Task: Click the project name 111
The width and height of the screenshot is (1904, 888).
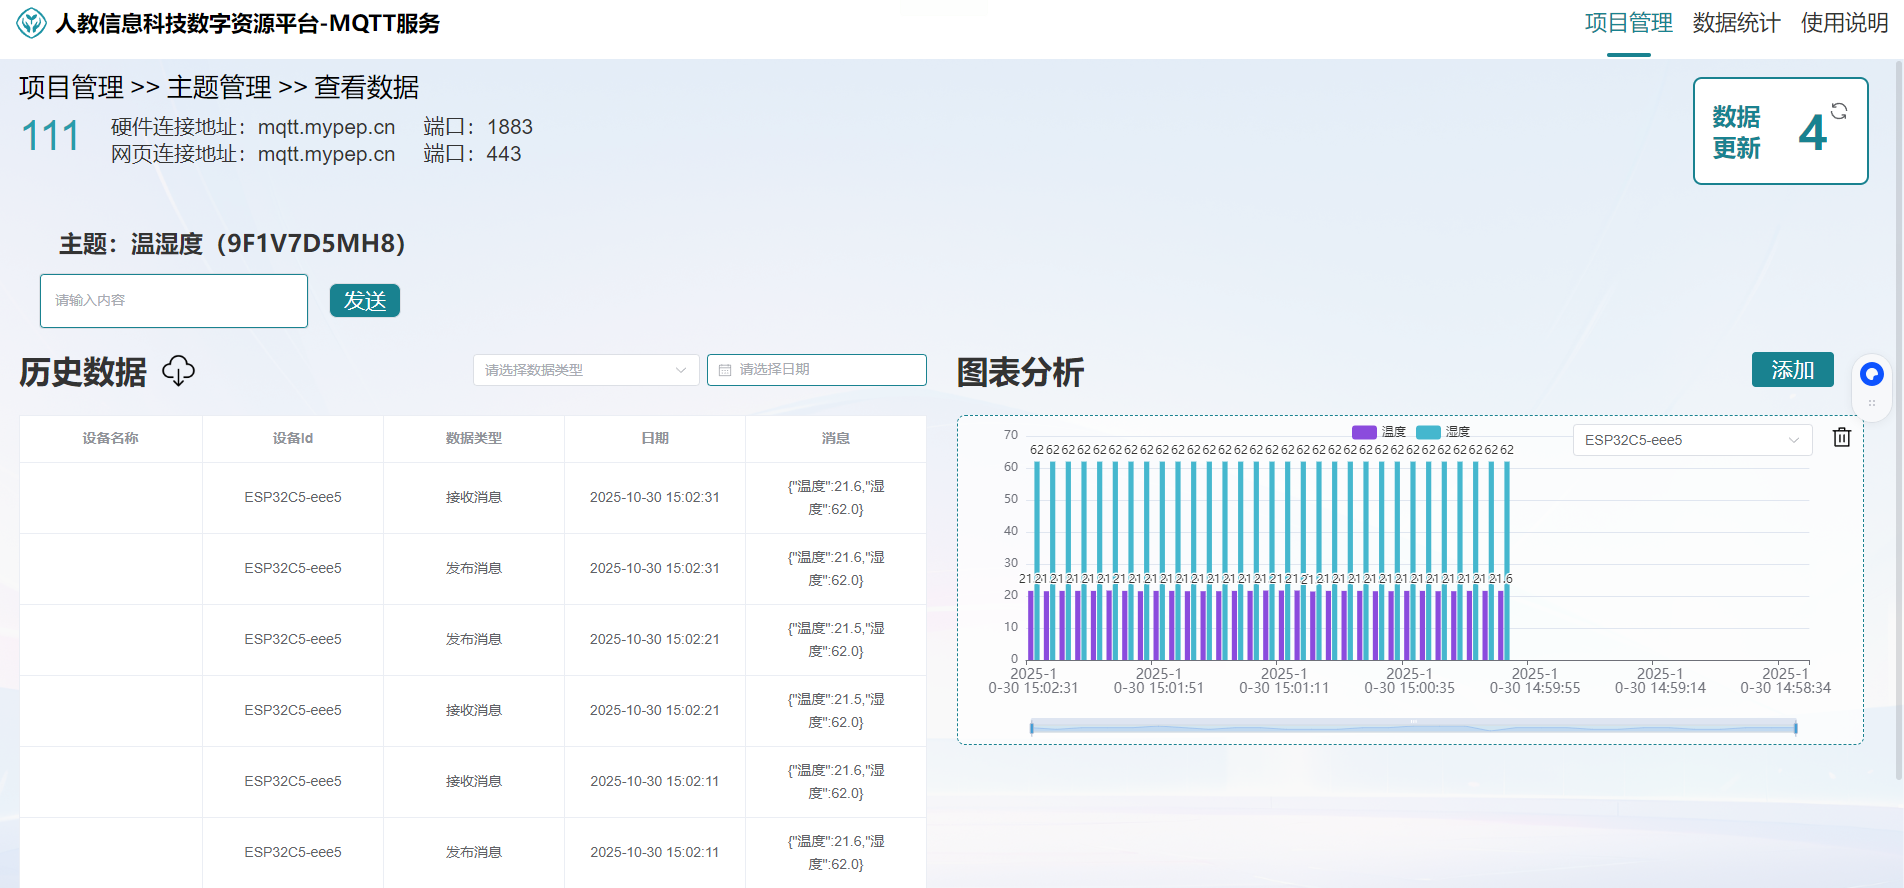Action: click(x=50, y=136)
